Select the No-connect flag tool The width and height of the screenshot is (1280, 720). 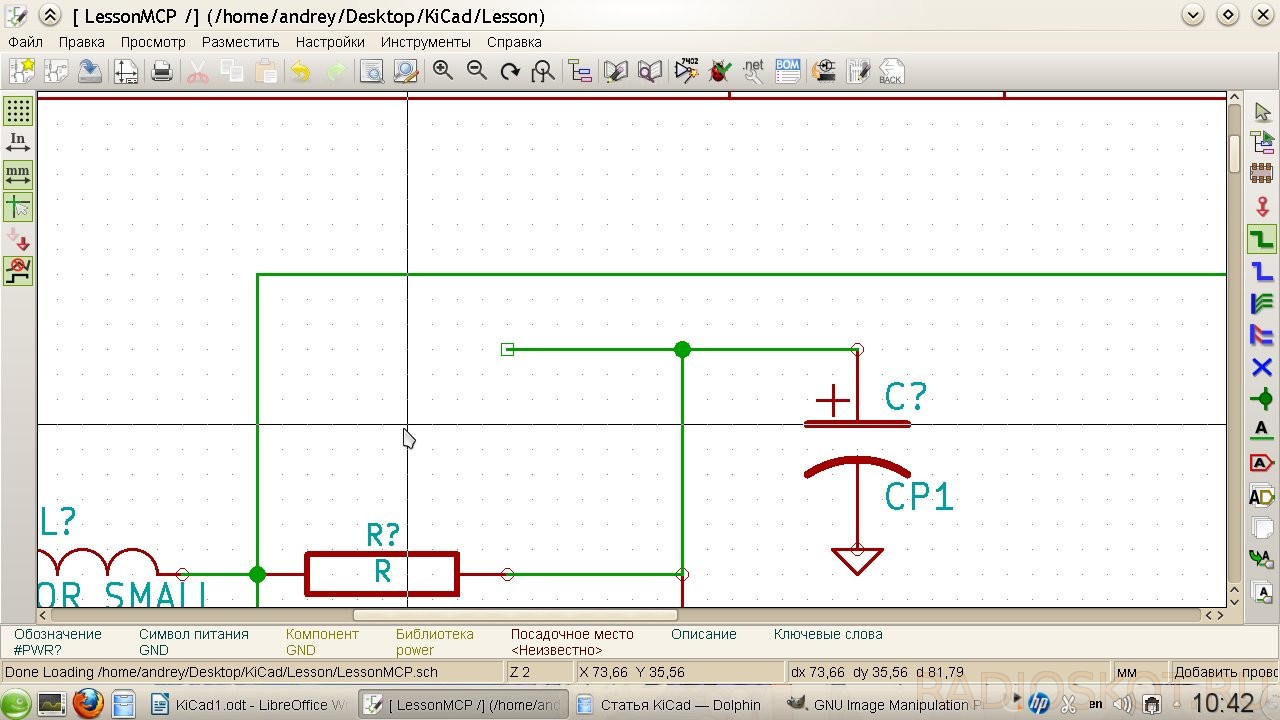1262,367
